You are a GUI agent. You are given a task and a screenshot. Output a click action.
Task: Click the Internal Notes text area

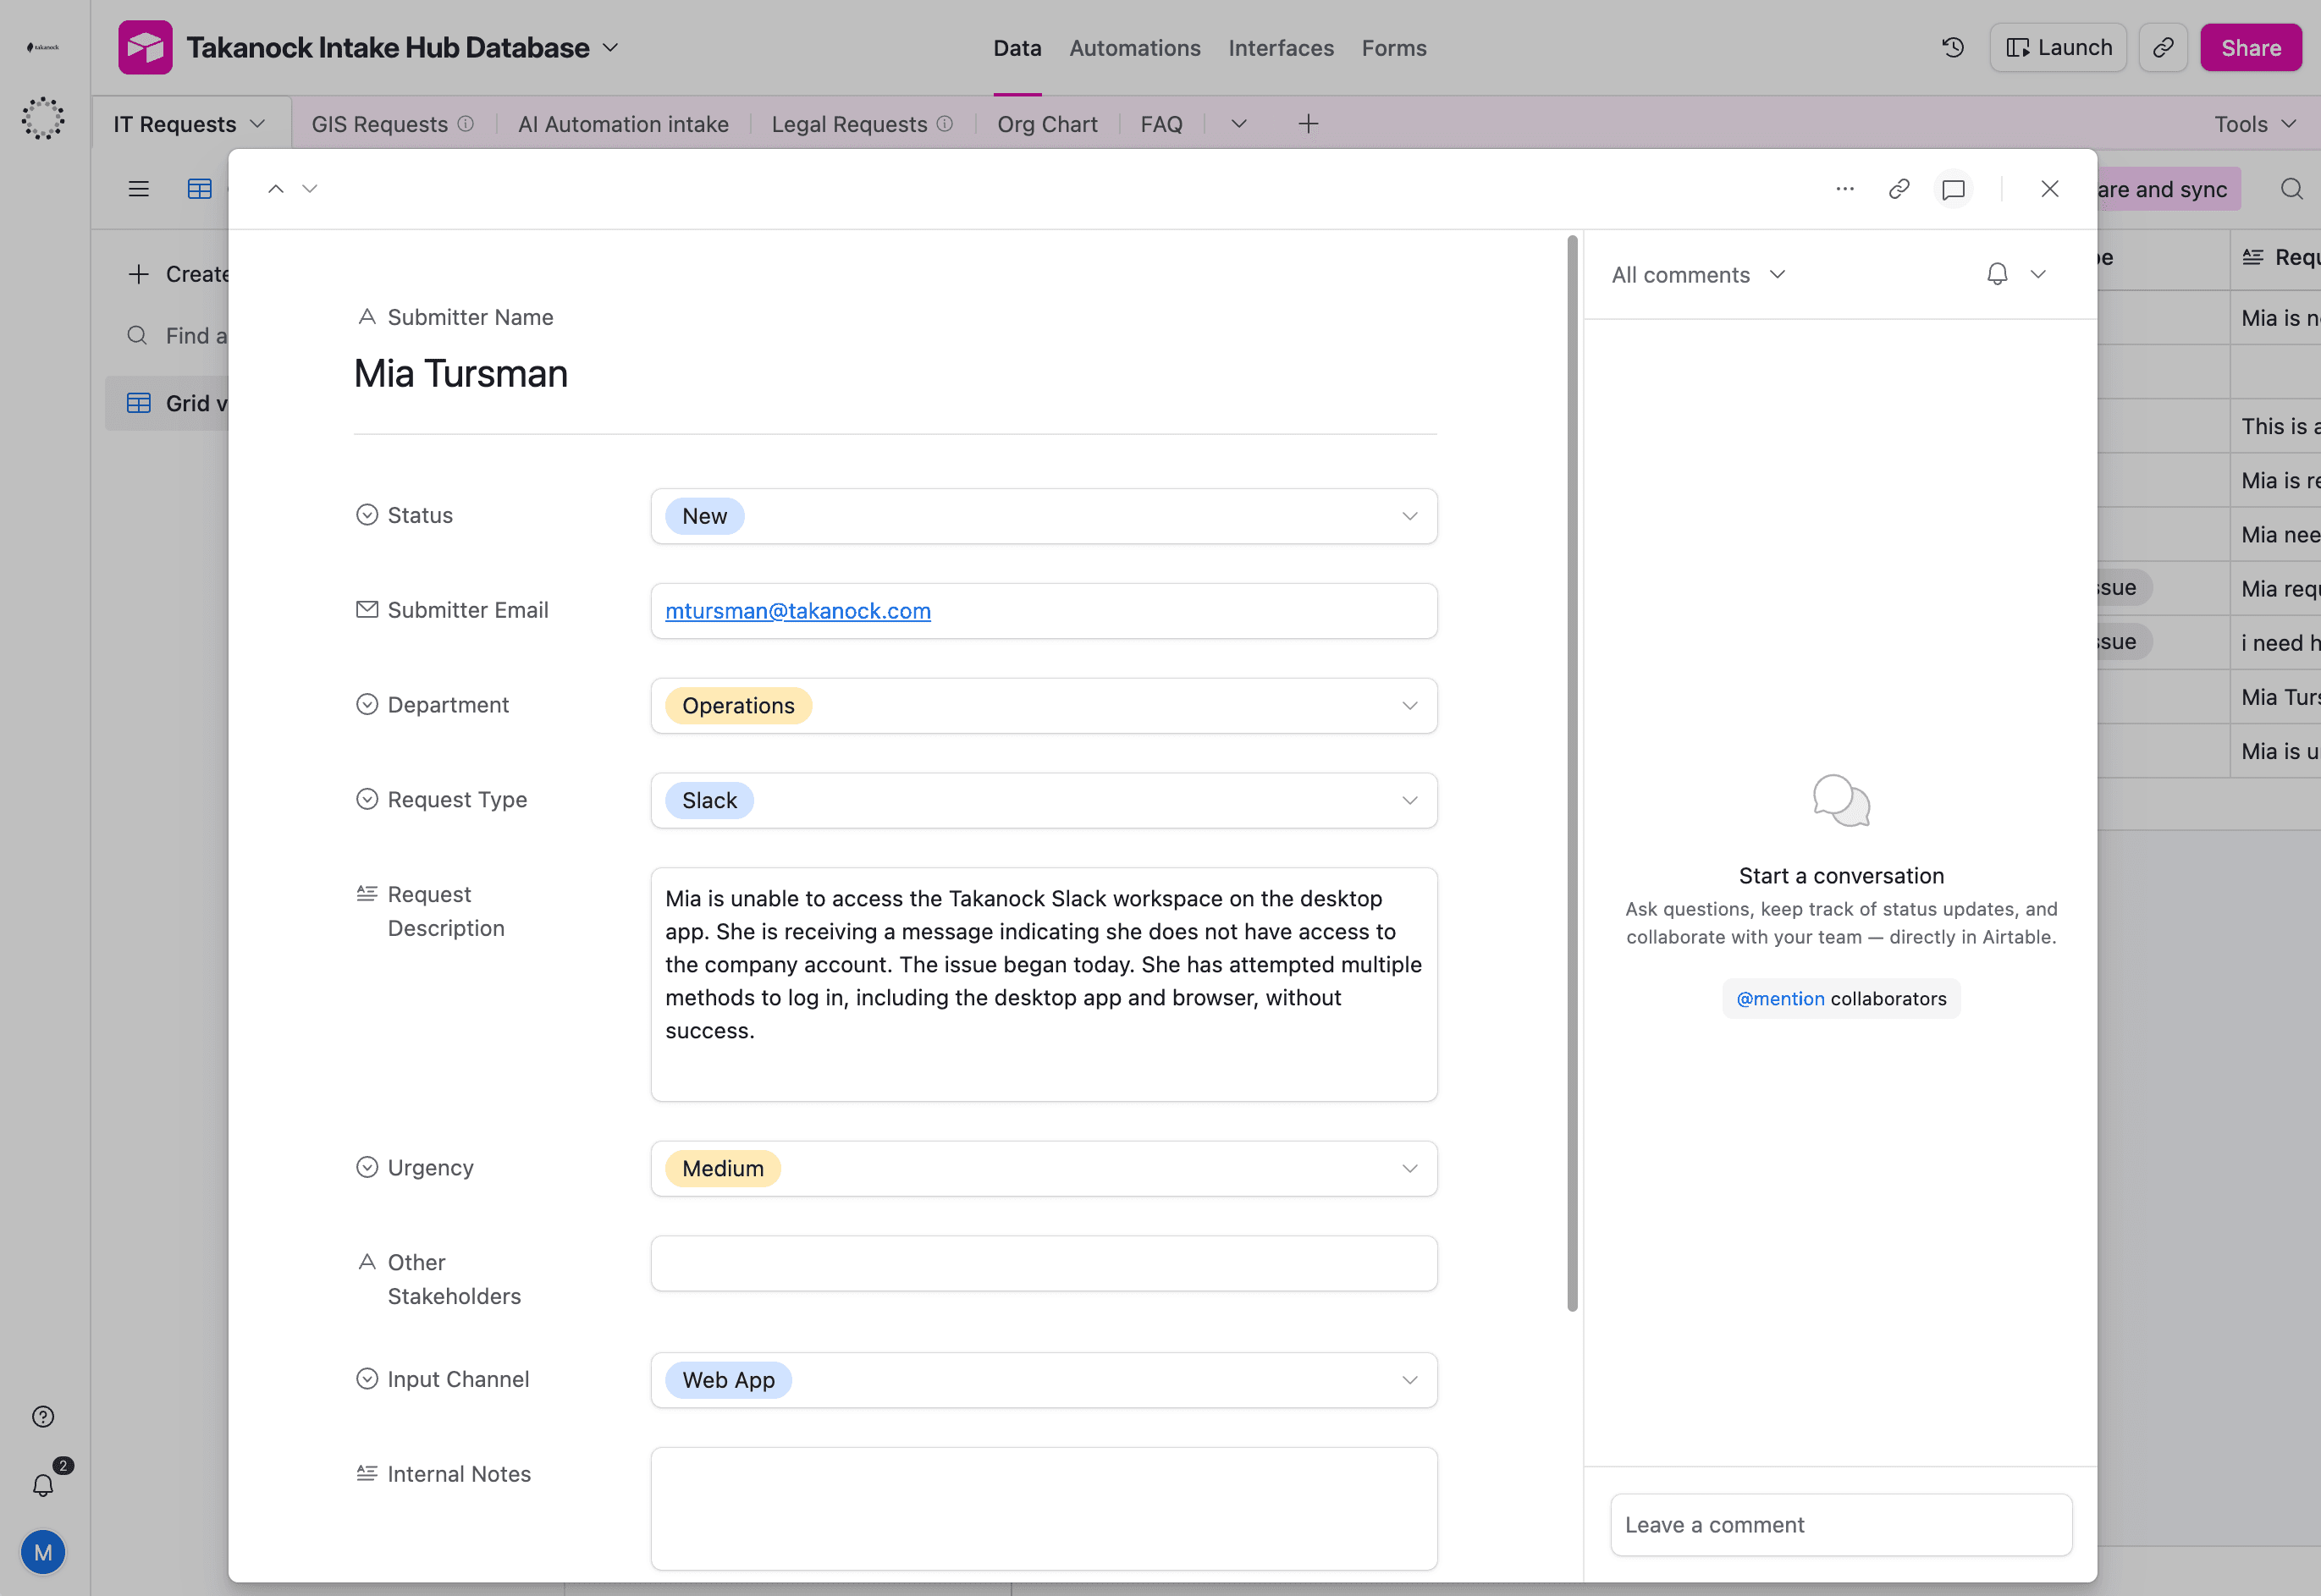[x=1044, y=1509]
